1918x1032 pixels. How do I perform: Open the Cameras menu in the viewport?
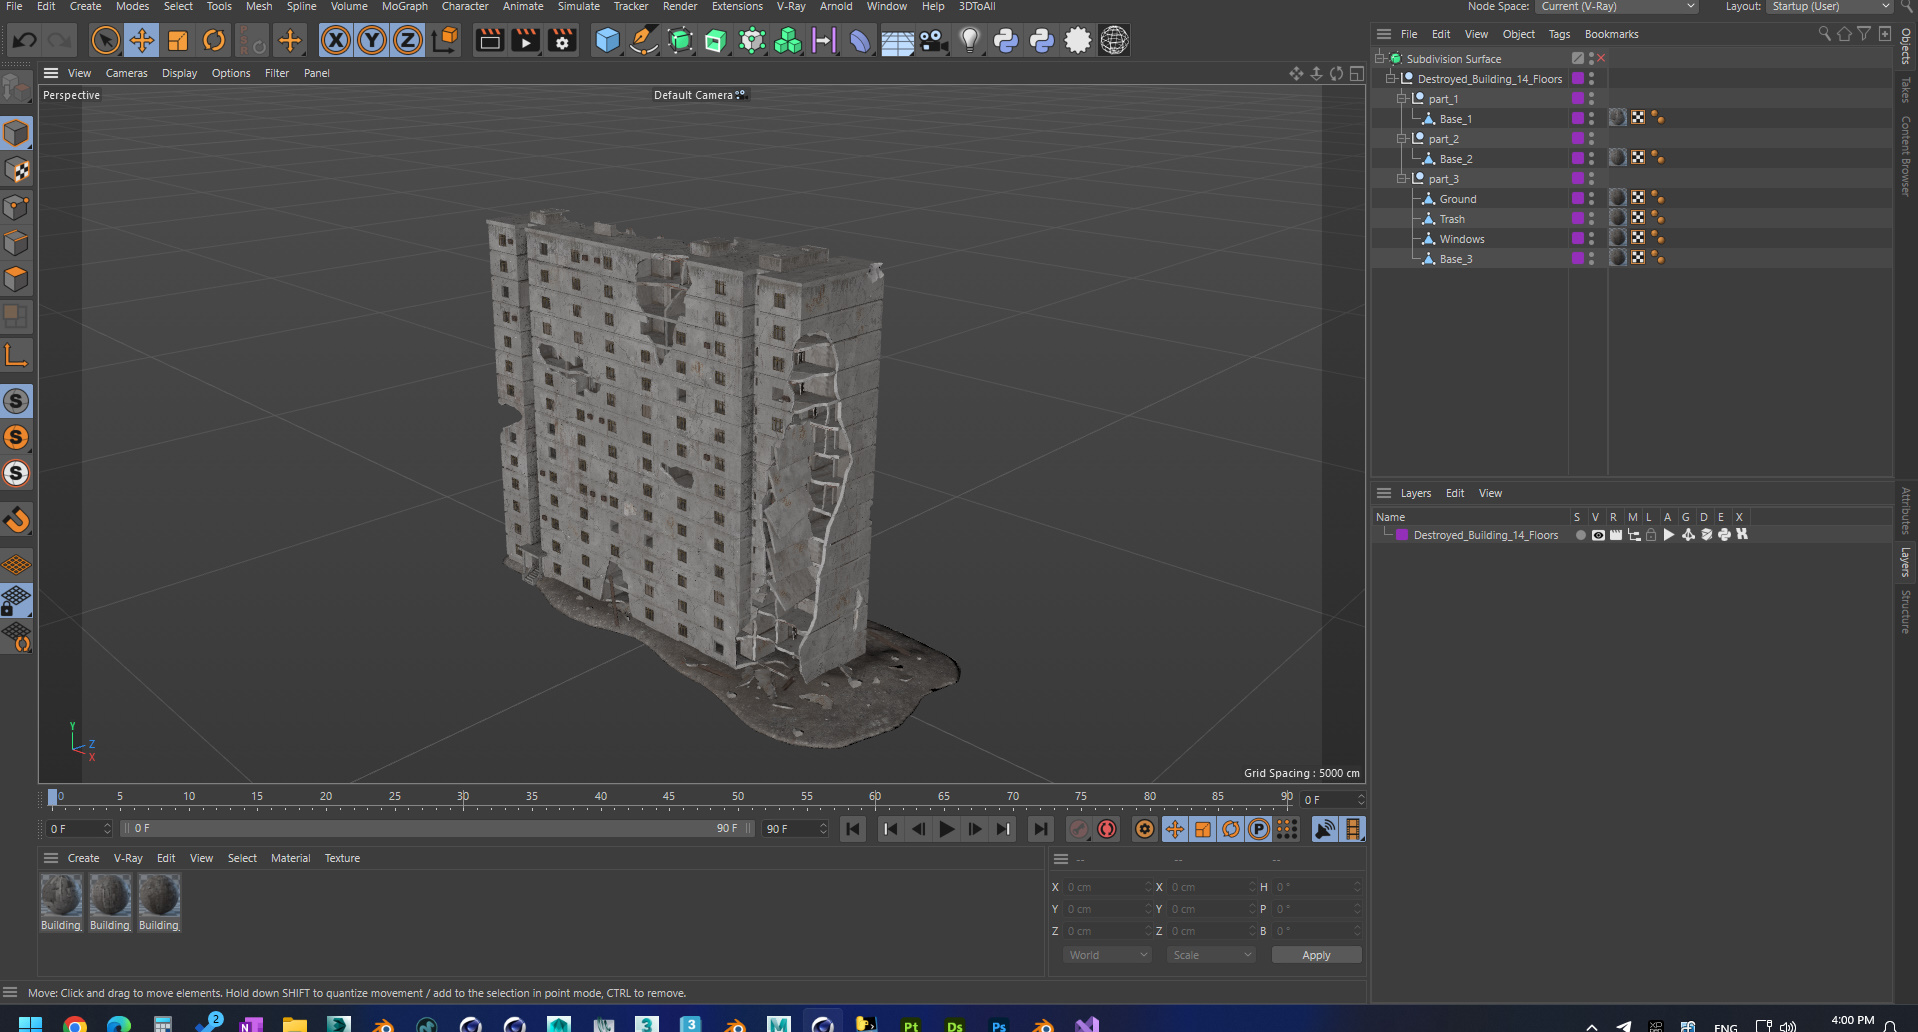(x=126, y=73)
